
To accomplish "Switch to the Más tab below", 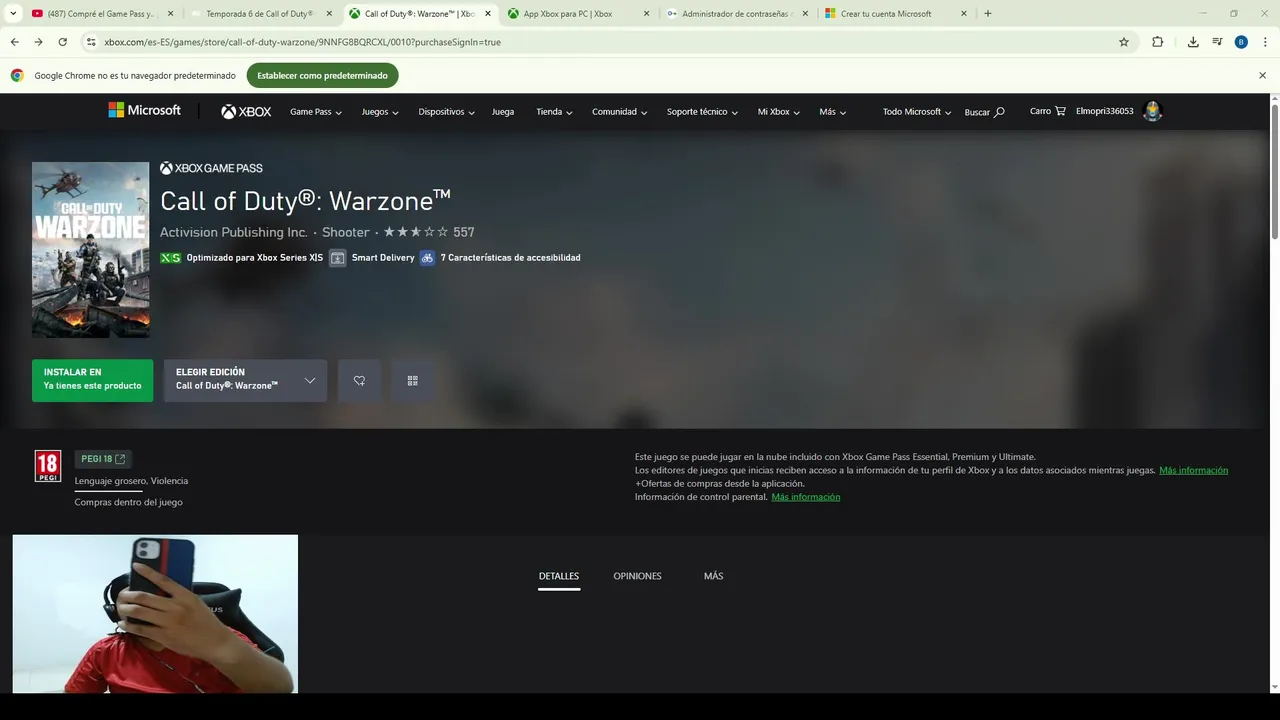I will tap(713, 576).
